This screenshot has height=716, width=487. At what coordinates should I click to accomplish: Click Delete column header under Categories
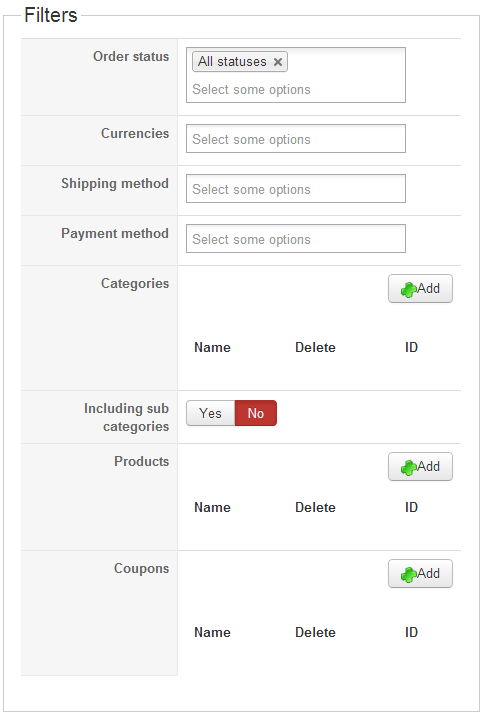point(315,347)
